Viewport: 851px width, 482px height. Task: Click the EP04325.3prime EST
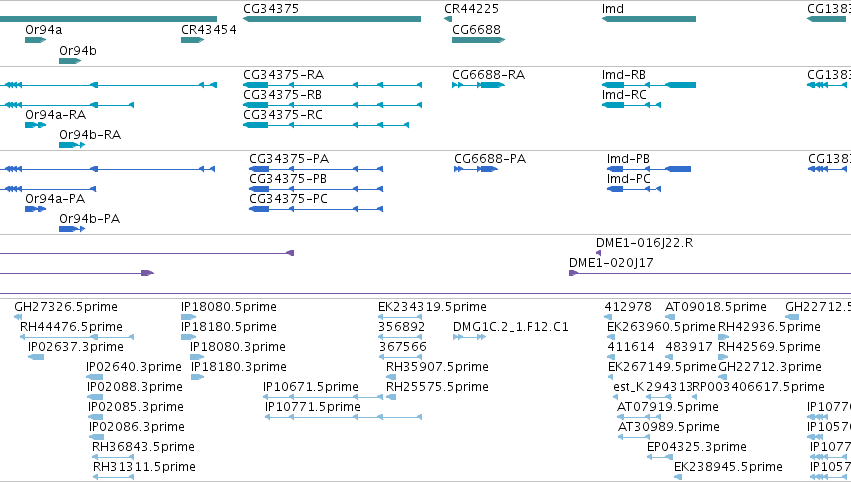[660, 458]
